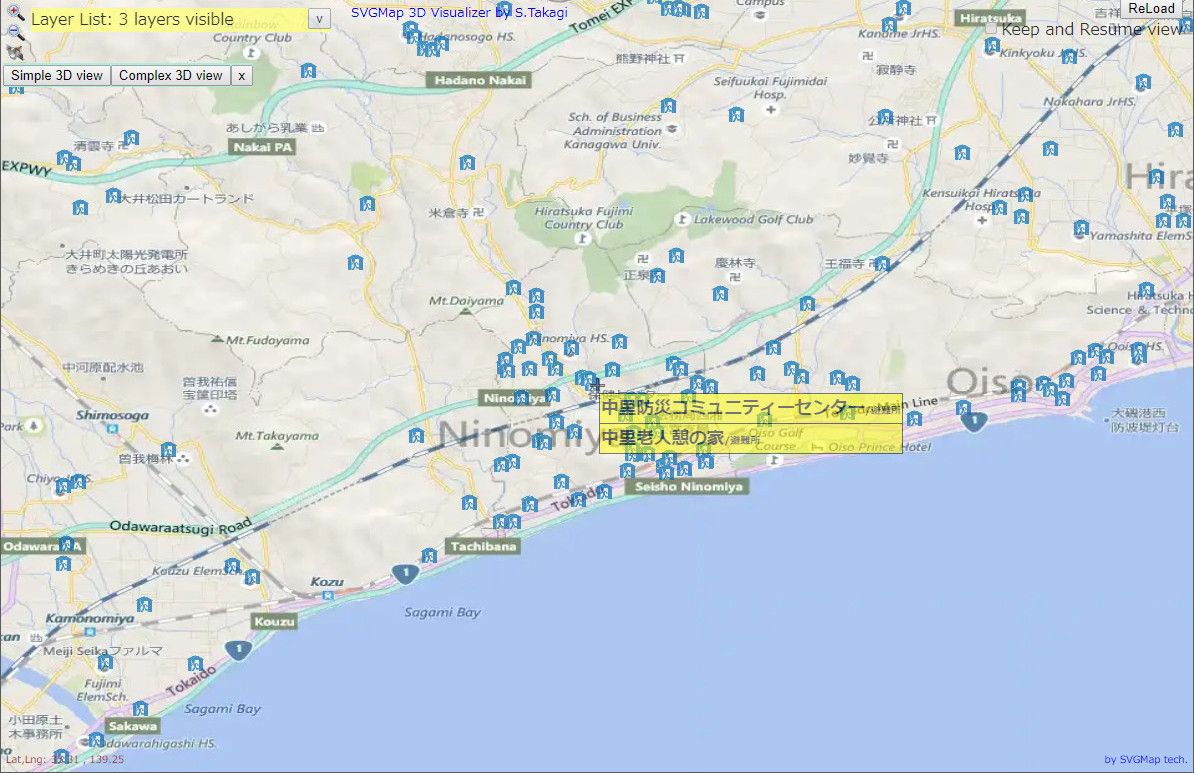The image size is (1194, 773).
Task: Open the by SVGMap tech. link
Action: (1145, 759)
